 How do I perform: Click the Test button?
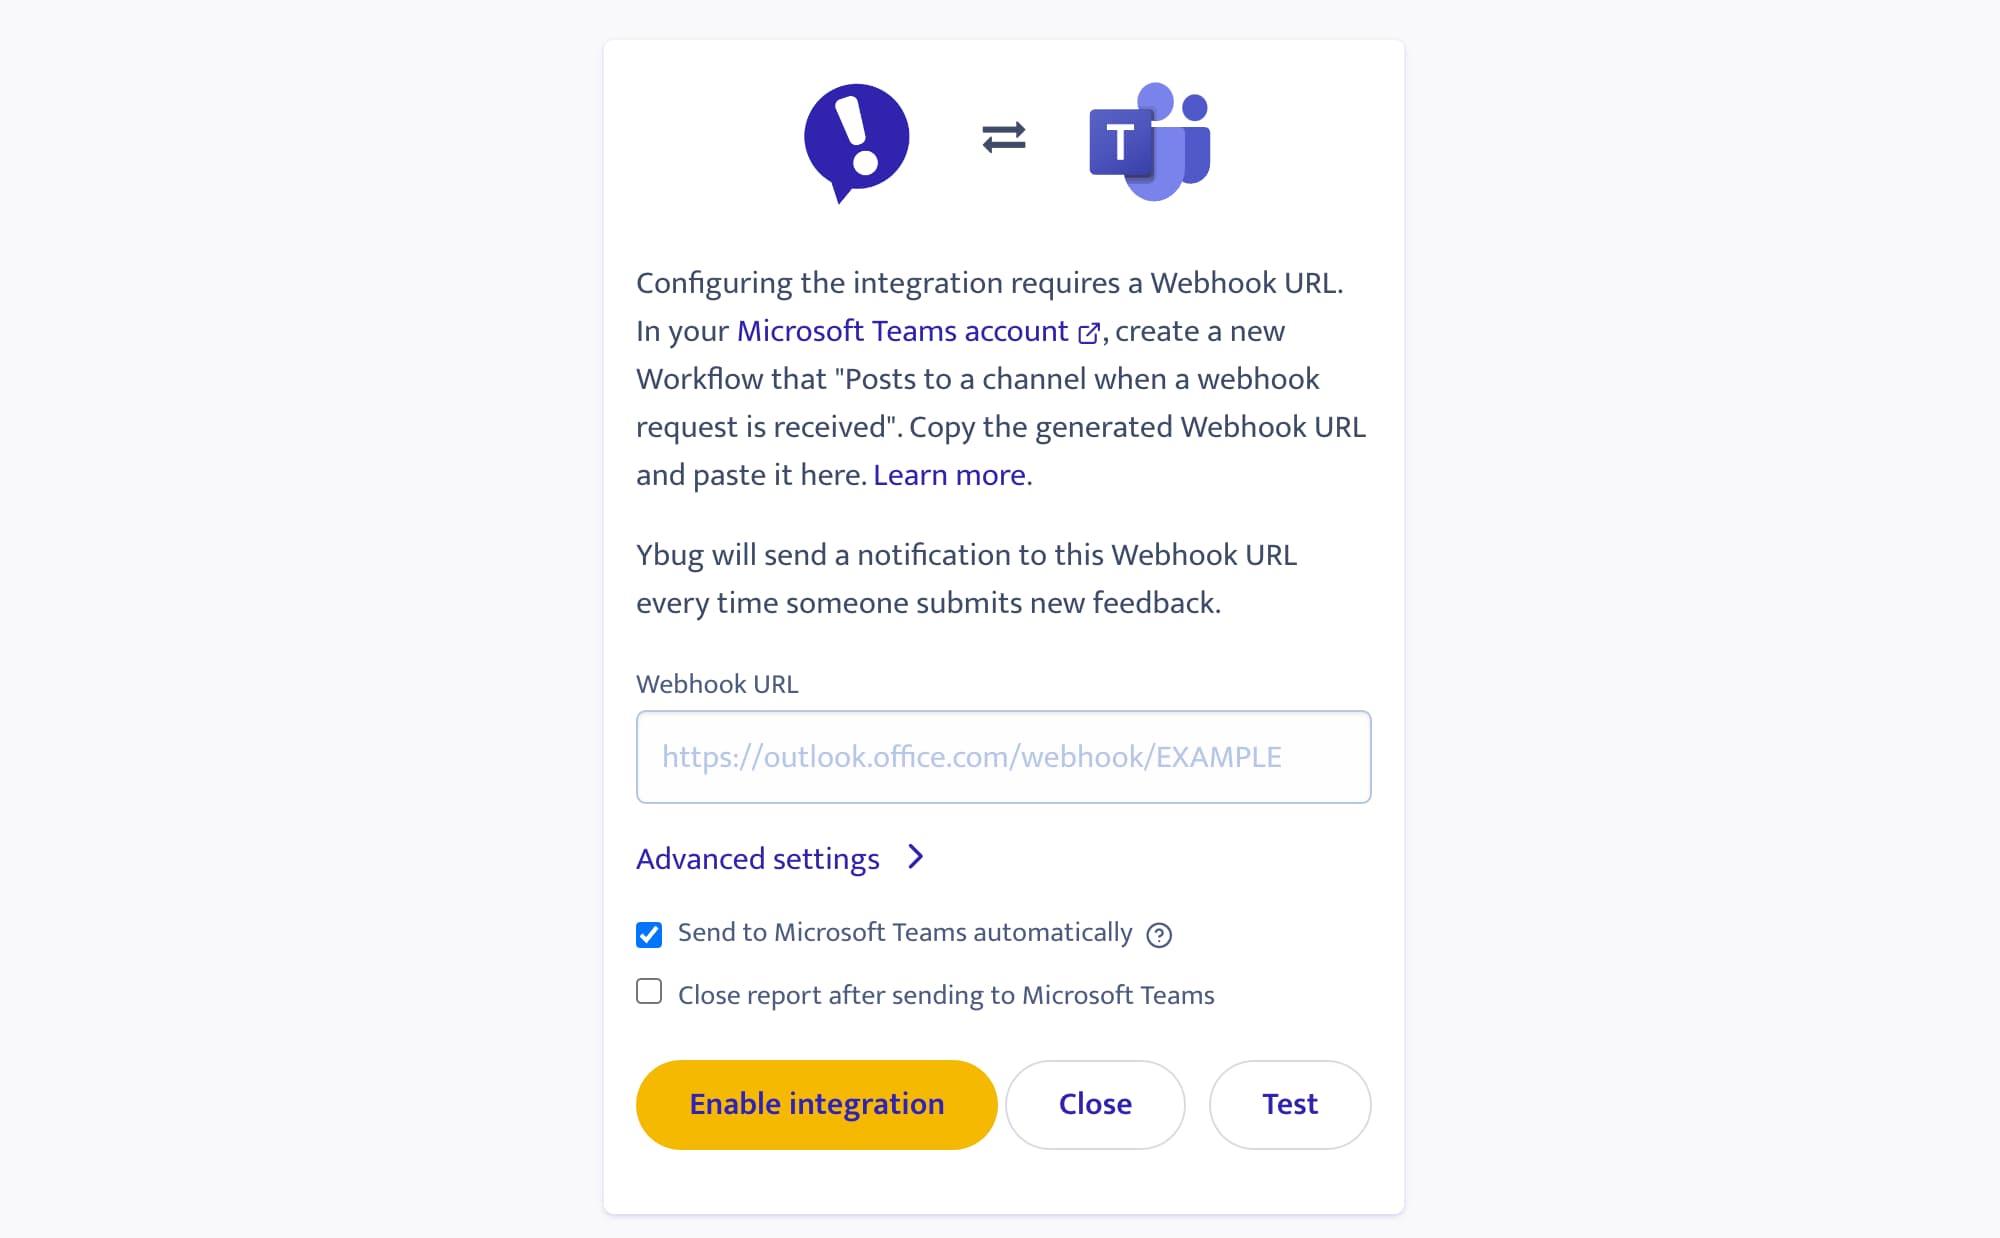tap(1290, 1104)
